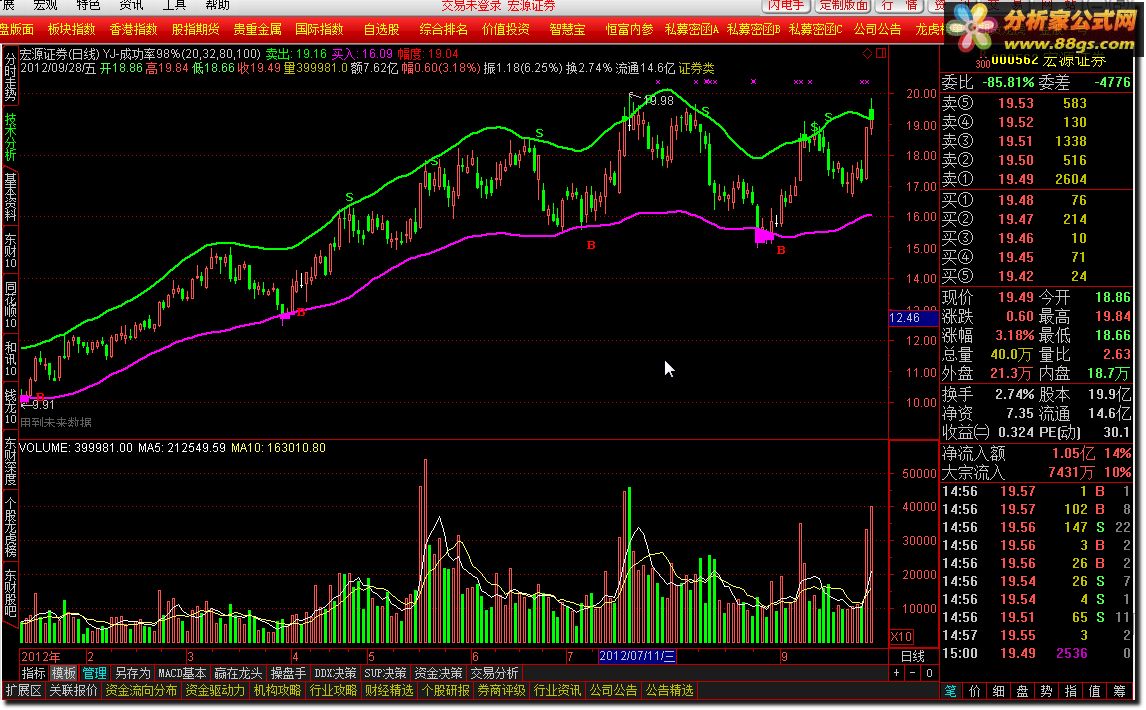The image size is (1146, 710).
Task: Open the 宏观 menu
Action: [x=45, y=5]
